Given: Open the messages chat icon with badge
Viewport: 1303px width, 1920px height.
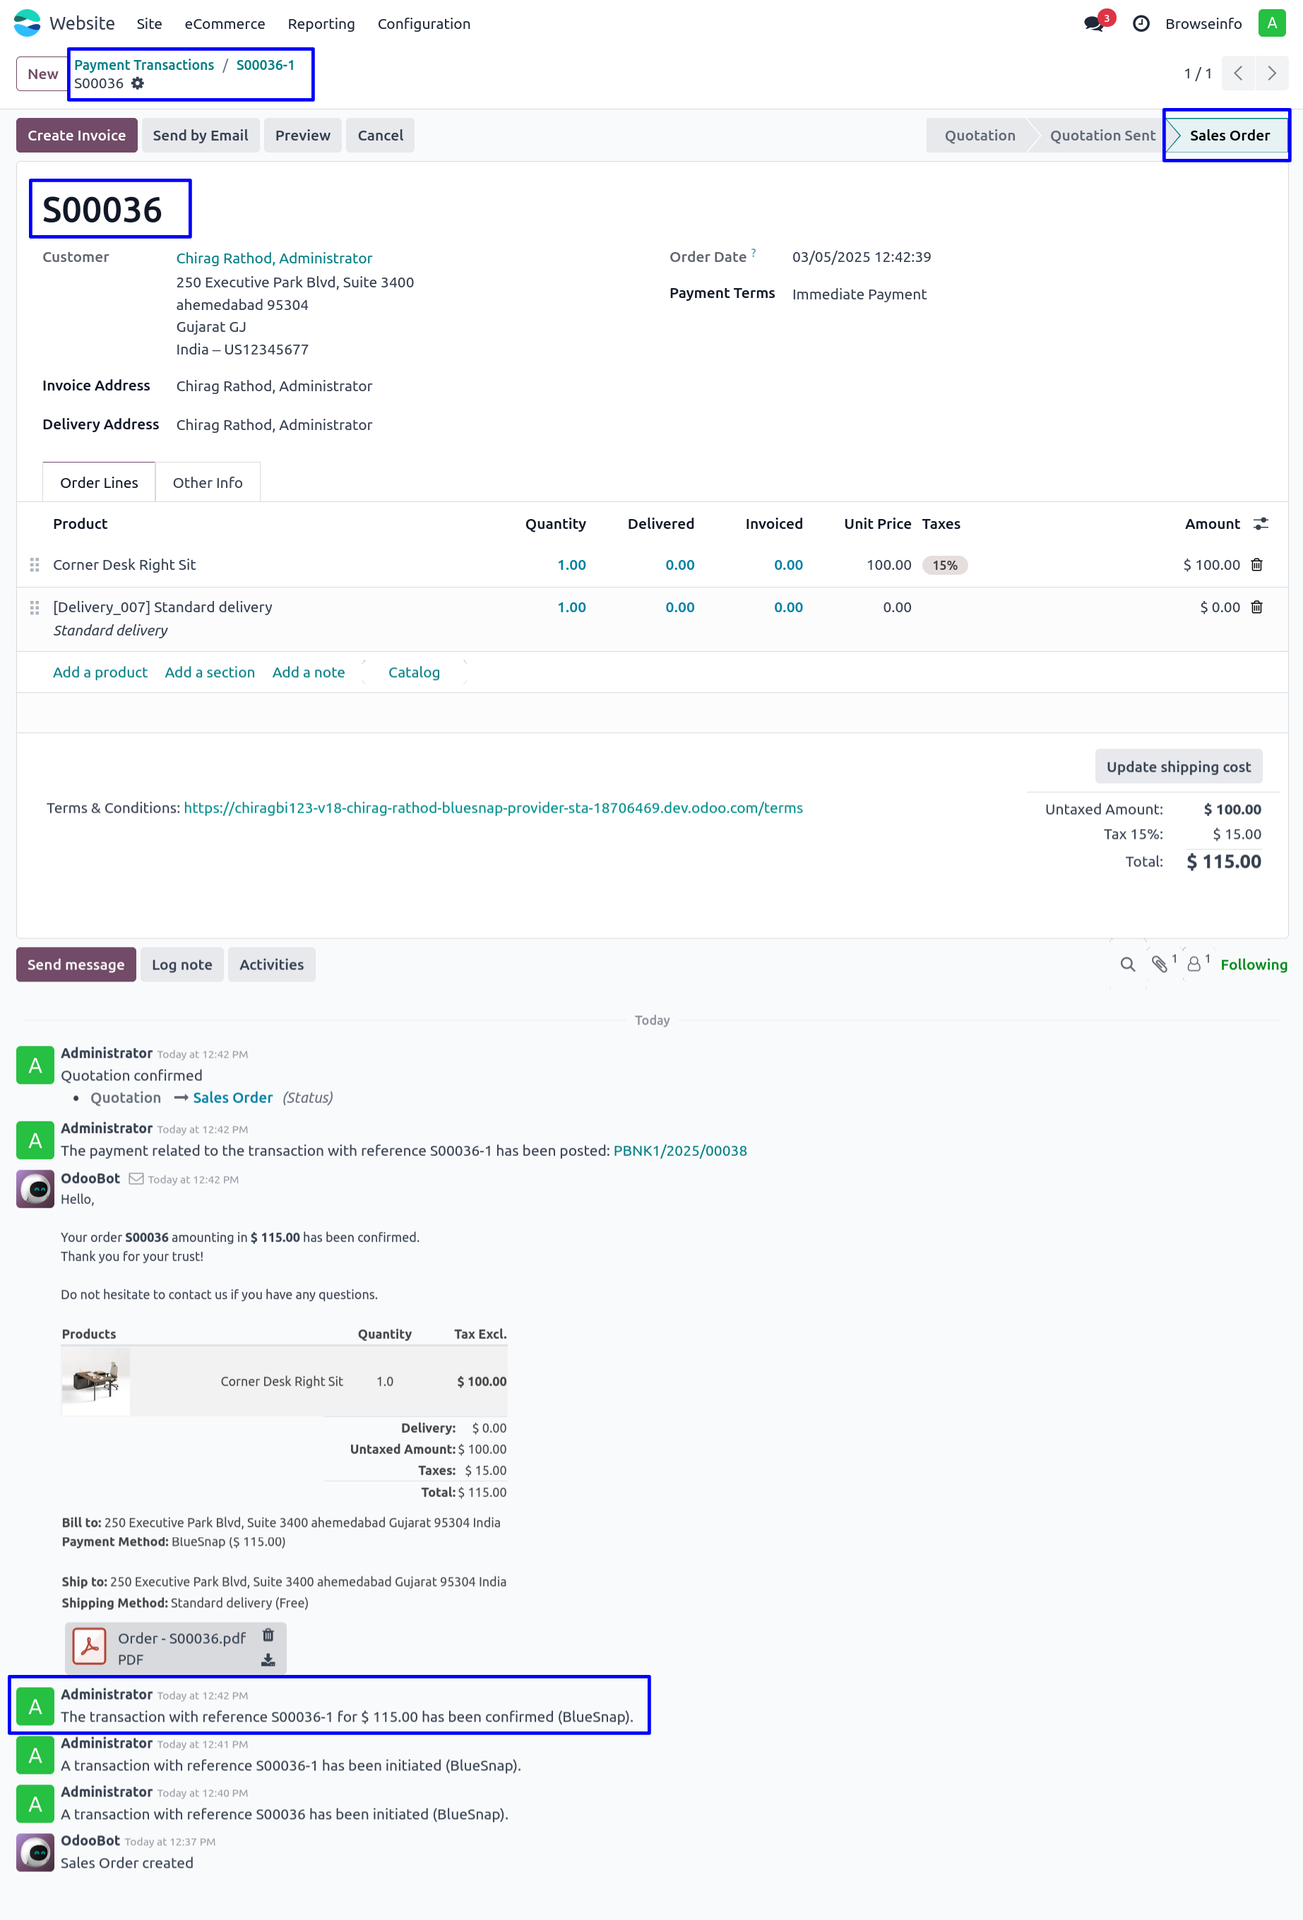Looking at the screenshot, I should click(1094, 23).
